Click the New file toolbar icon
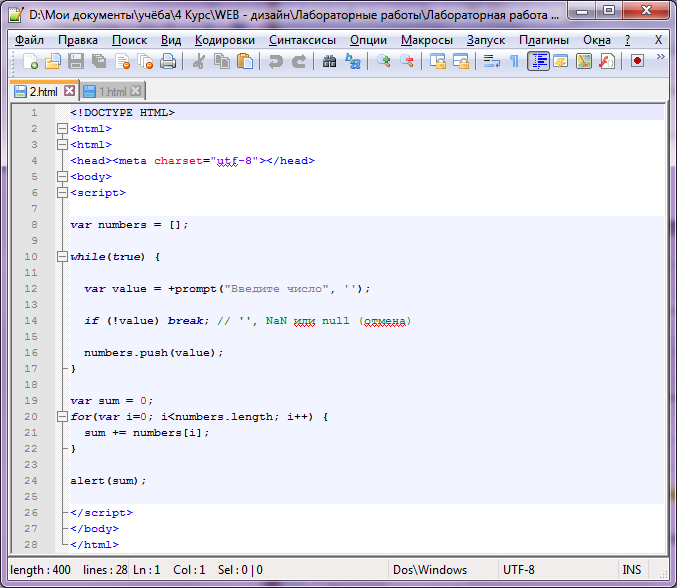This screenshot has height=588, width=677. (30, 62)
